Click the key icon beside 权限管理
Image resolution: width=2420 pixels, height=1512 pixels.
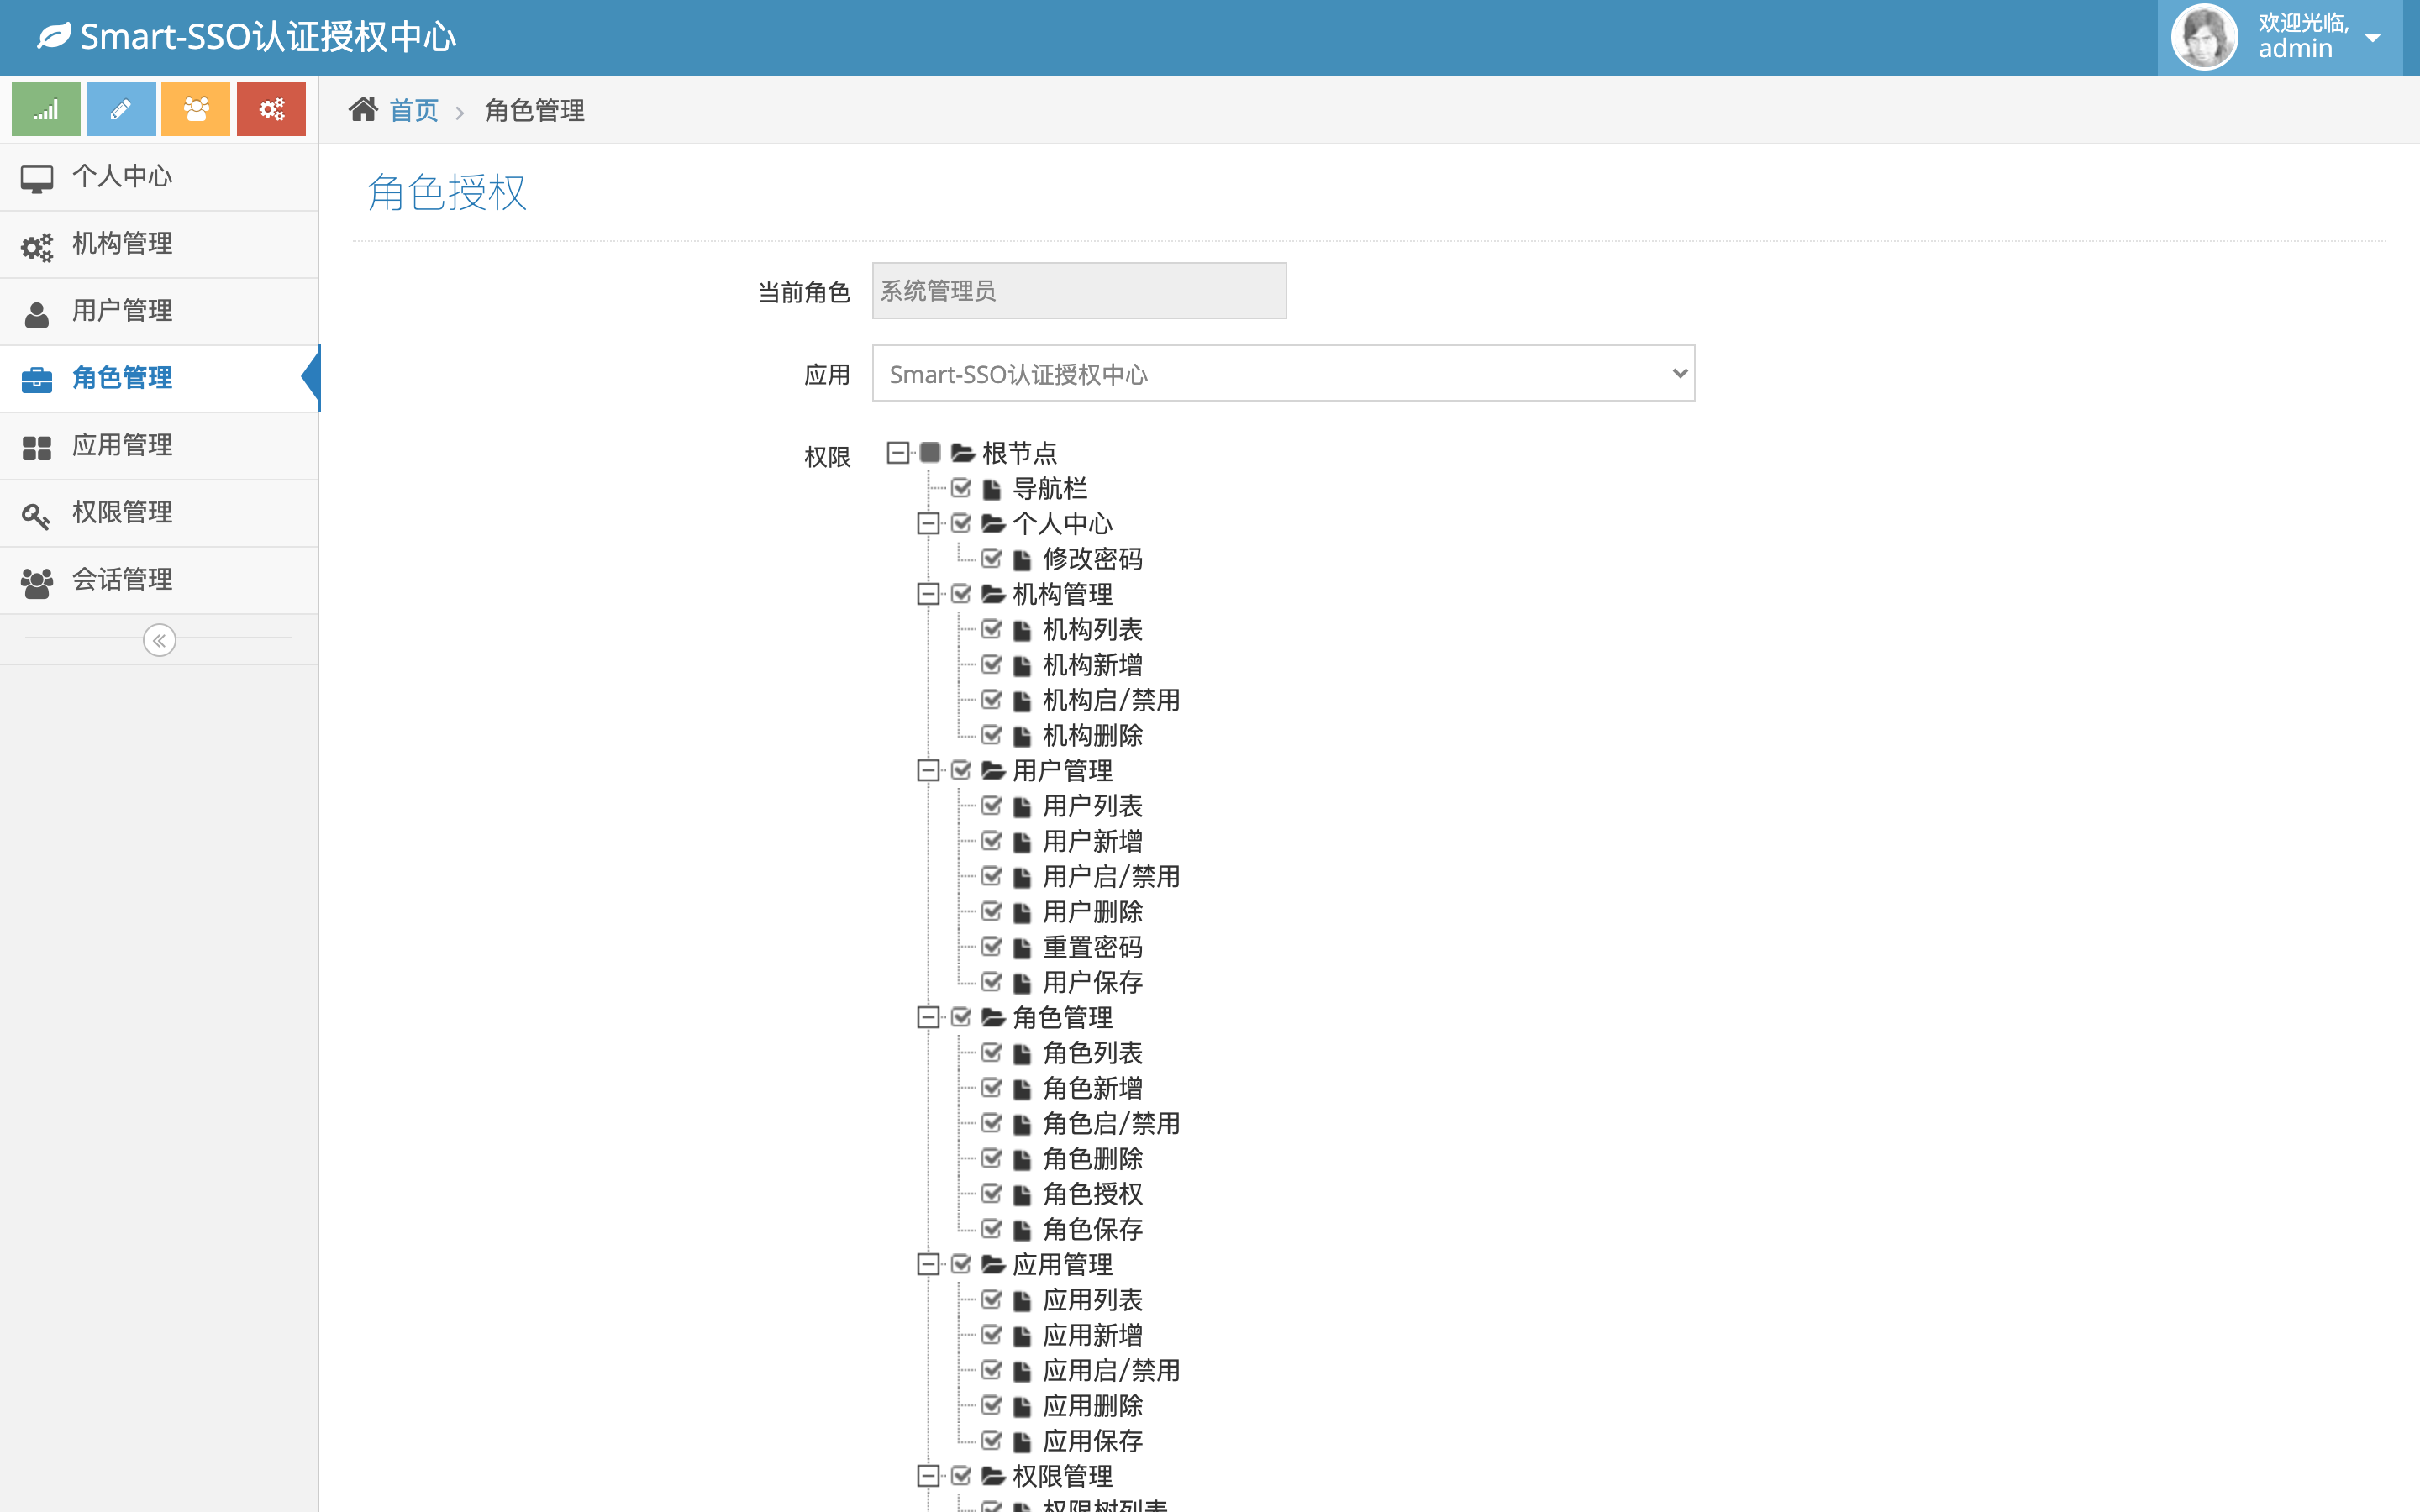(36, 515)
